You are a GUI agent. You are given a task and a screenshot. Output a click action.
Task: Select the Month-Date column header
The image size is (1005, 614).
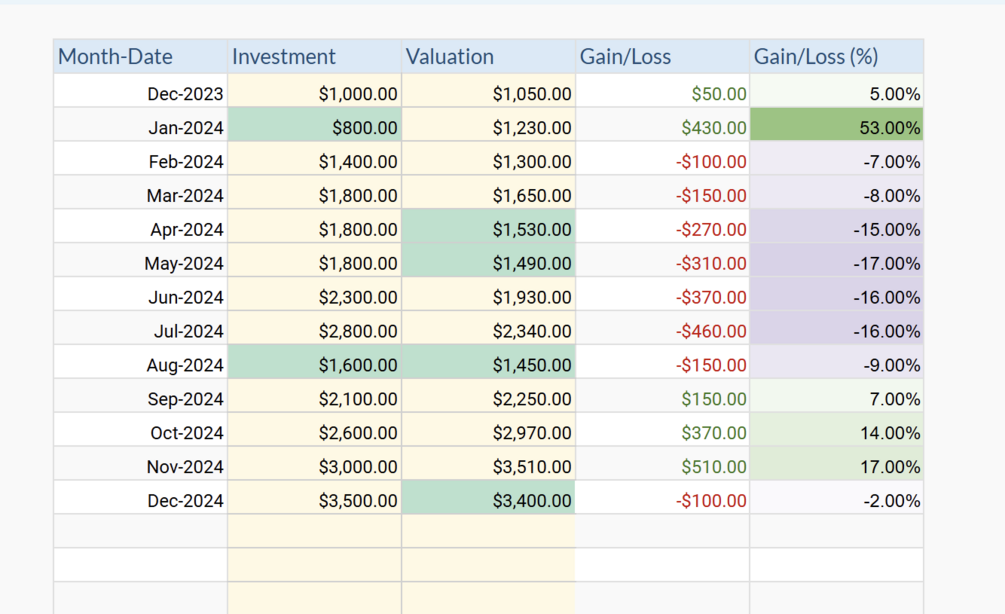pyautogui.click(x=140, y=57)
